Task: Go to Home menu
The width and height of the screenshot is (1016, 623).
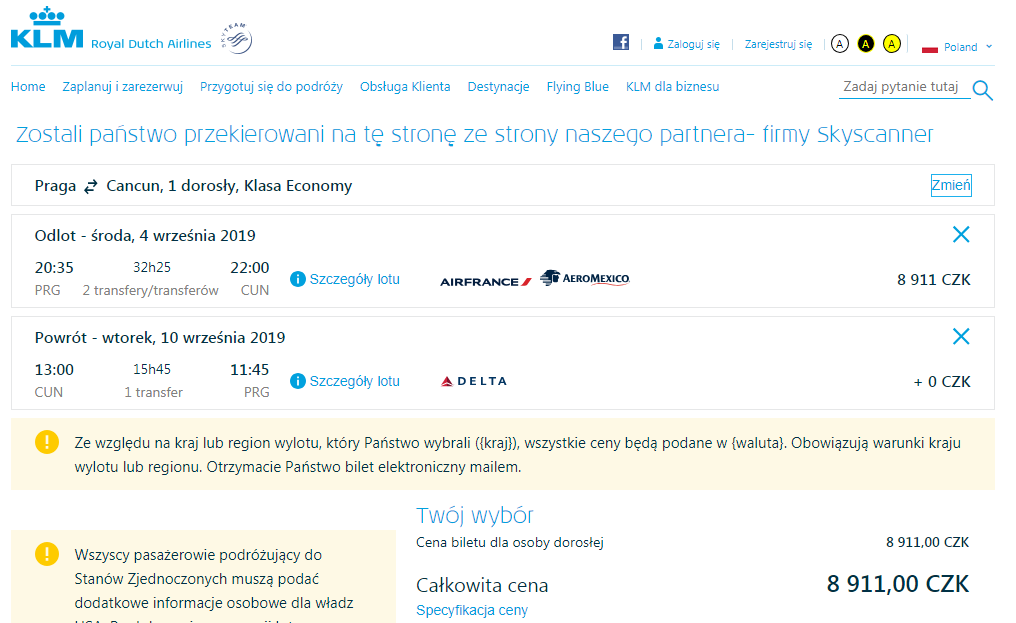Action: (28, 87)
